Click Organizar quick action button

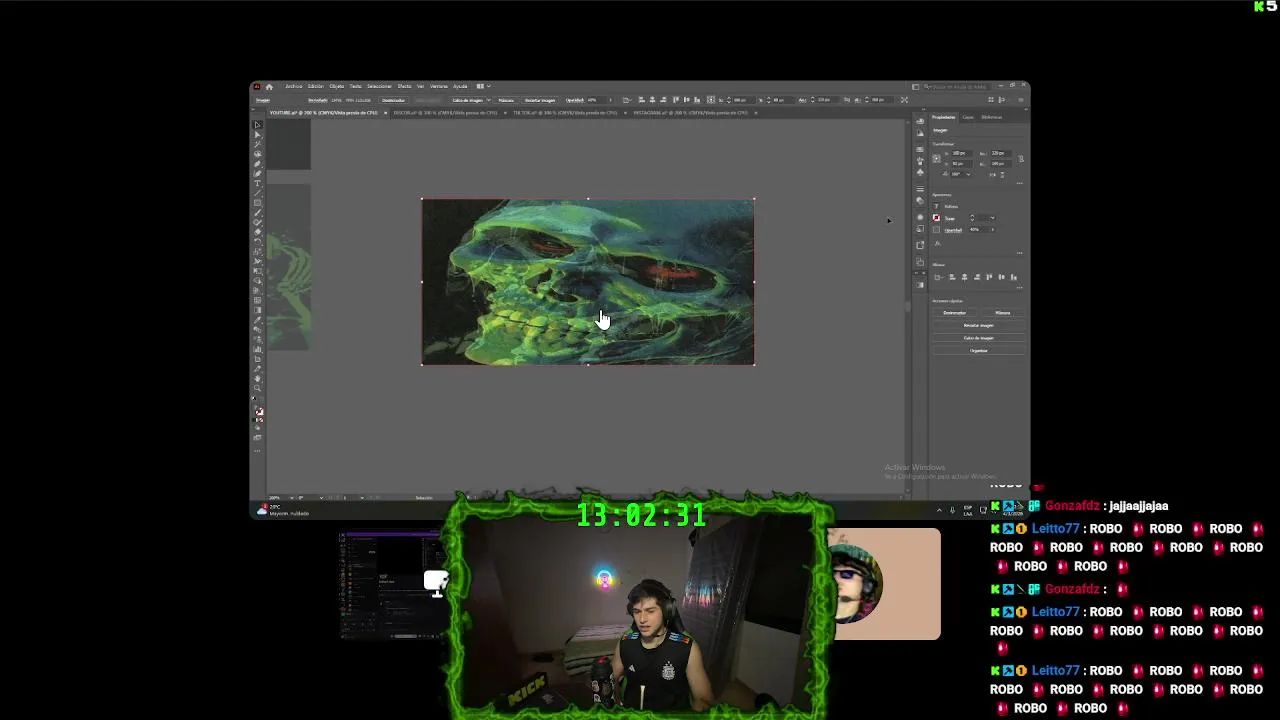click(x=979, y=350)
